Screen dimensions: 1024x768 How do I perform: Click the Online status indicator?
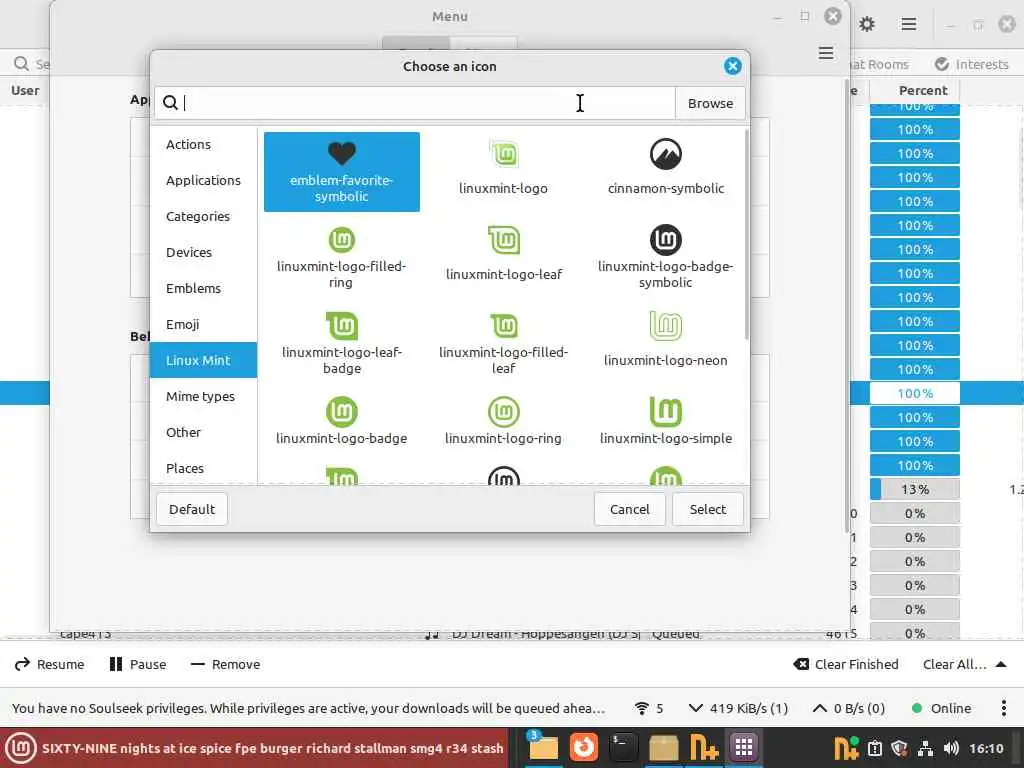coord(941,708)
